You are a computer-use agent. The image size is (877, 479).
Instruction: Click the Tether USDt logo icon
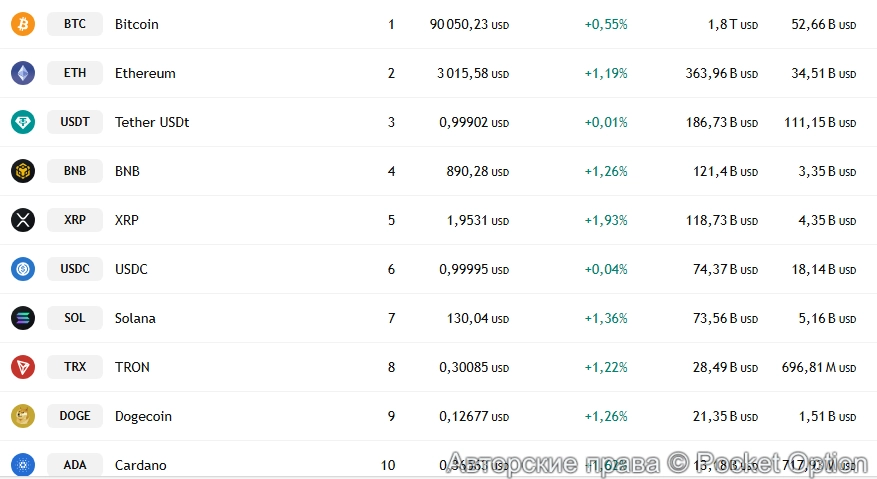23,122
